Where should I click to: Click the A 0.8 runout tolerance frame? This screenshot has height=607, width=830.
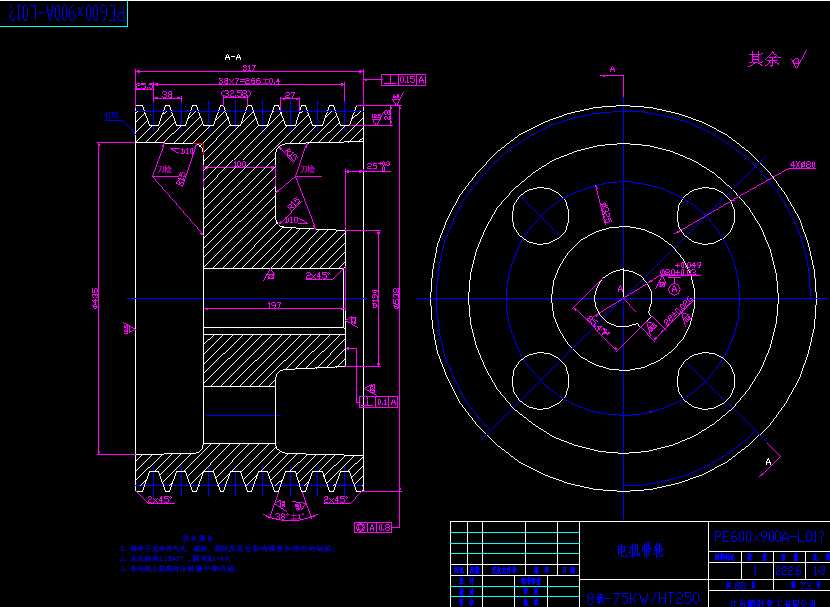(373, 527)
